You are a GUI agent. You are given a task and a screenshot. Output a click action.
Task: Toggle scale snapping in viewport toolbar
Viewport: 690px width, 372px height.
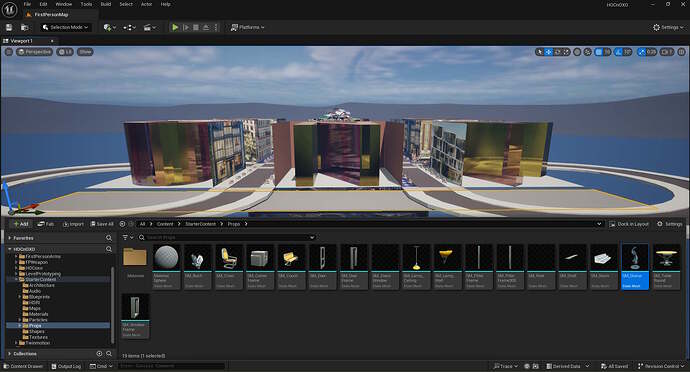click(647, 52)
